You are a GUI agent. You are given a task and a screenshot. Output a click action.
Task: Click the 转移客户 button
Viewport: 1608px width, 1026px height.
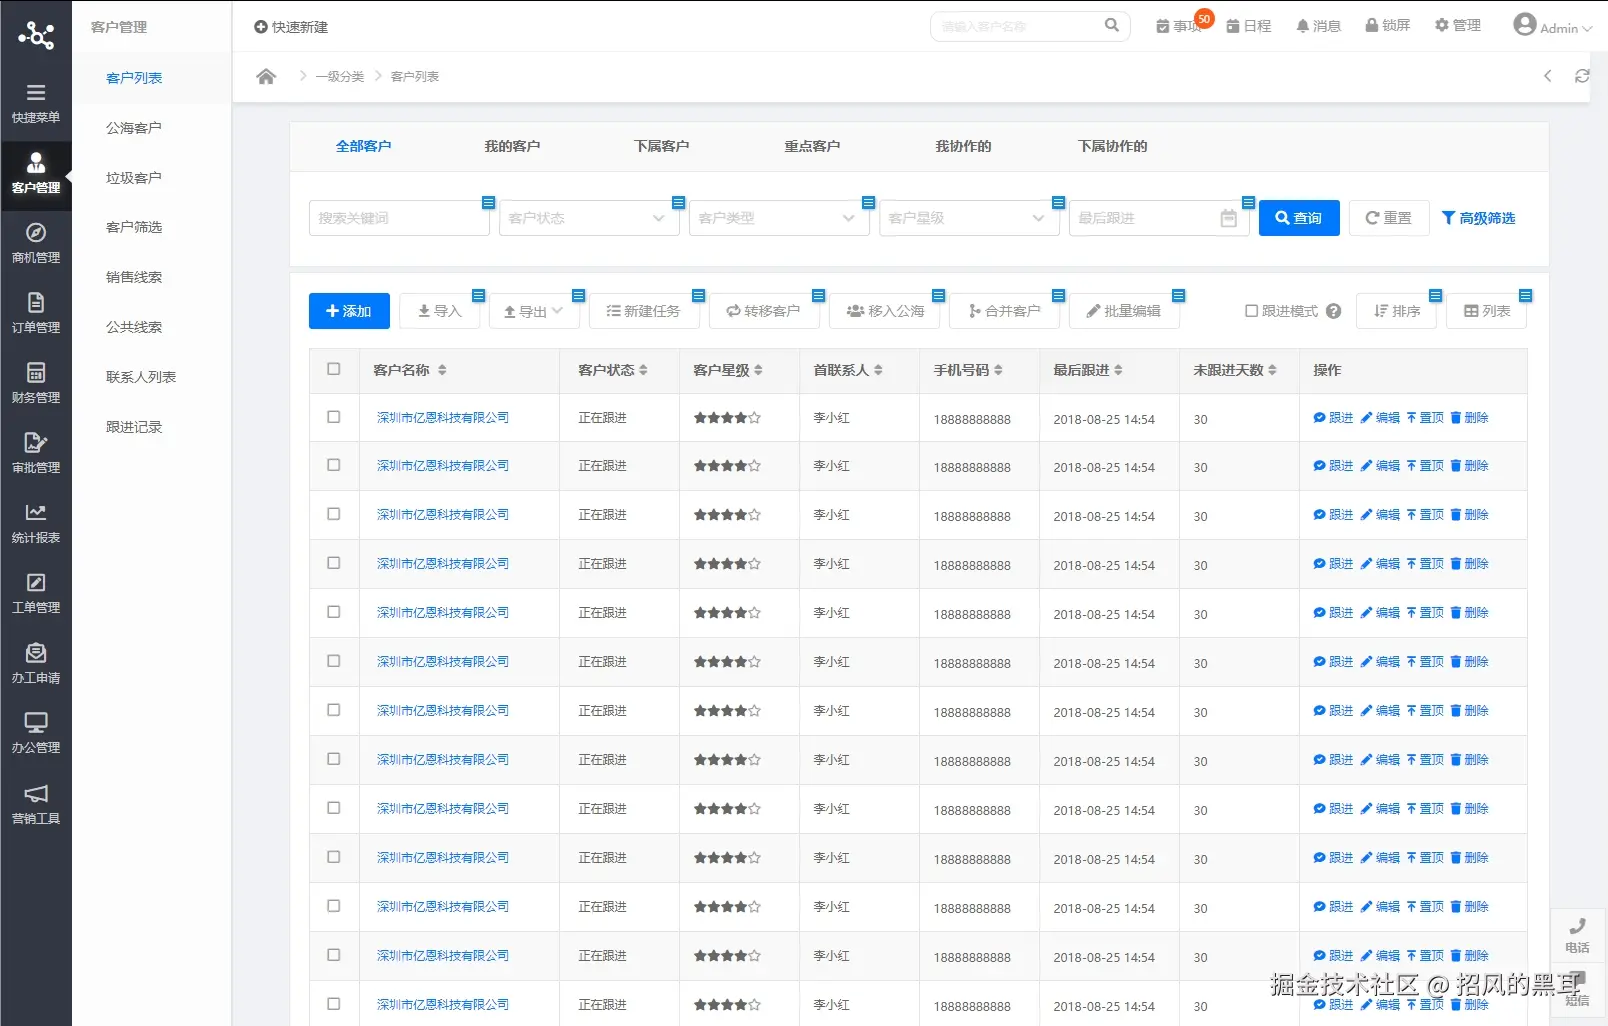[x=764, y=311]
